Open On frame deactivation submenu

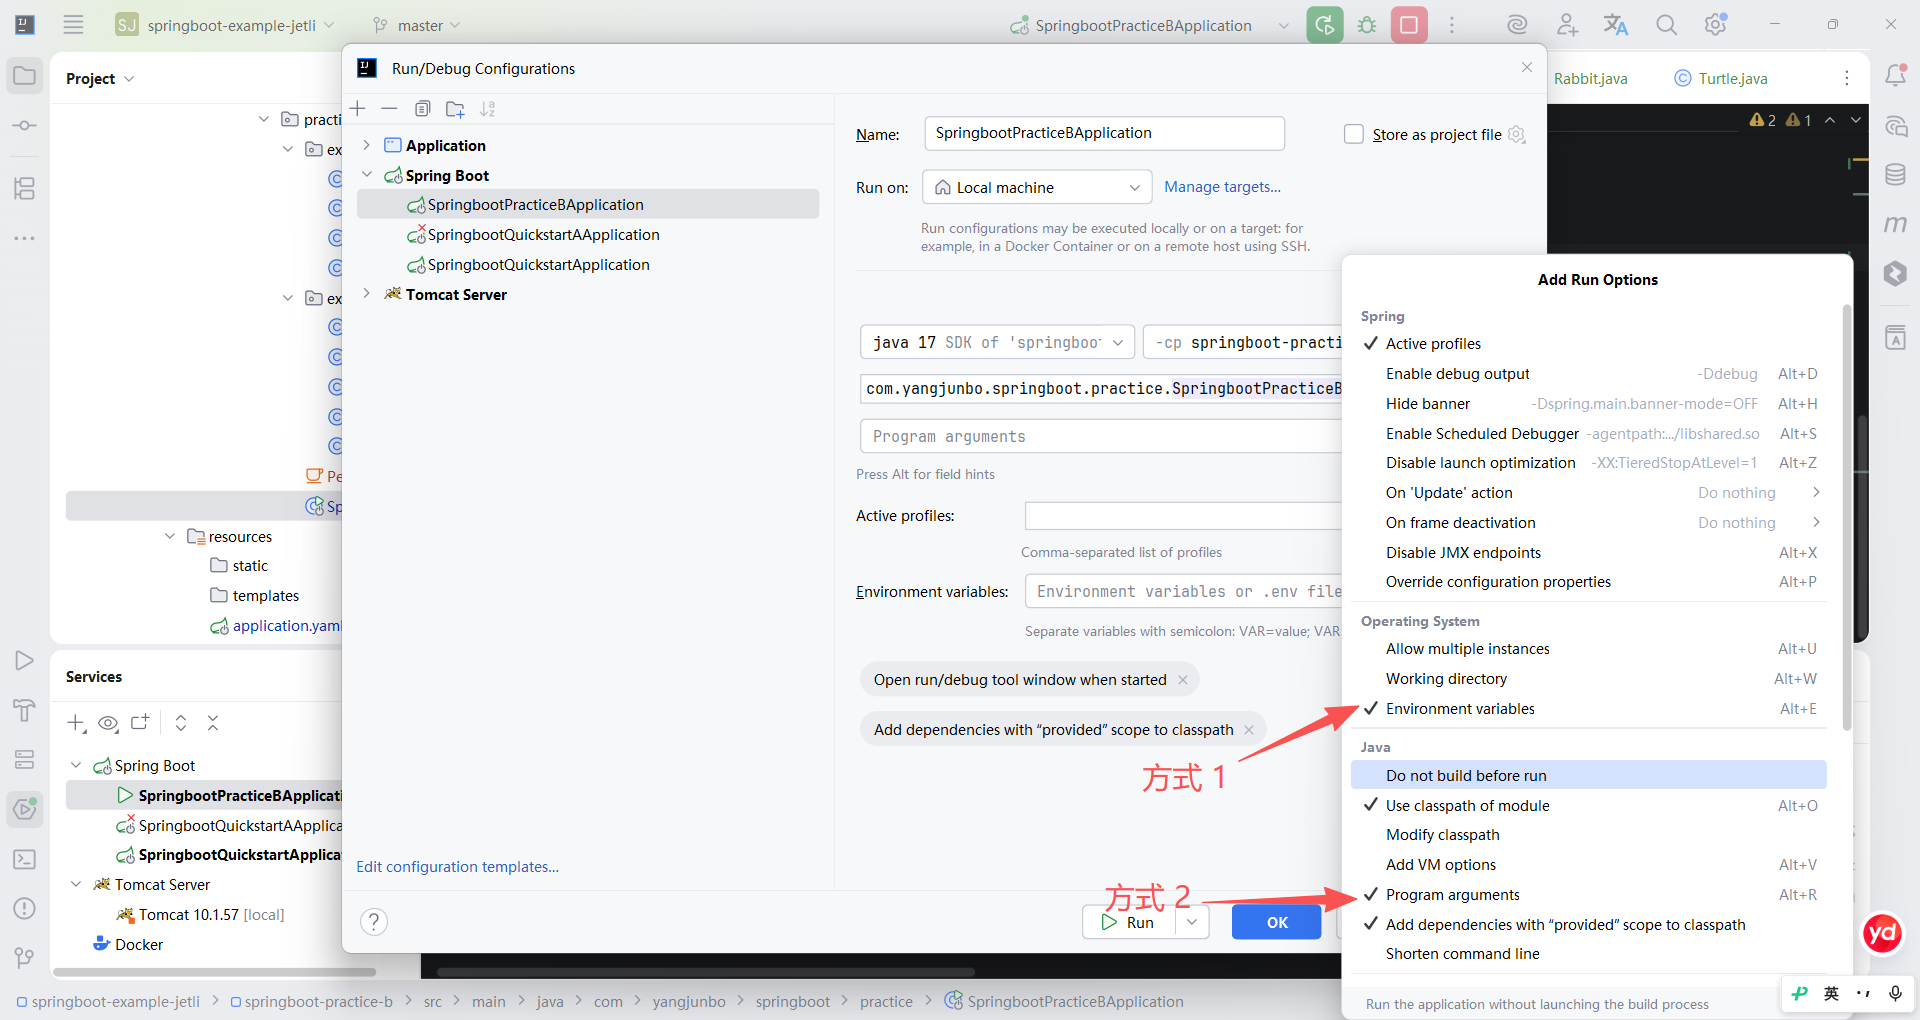pos(1588,523)
